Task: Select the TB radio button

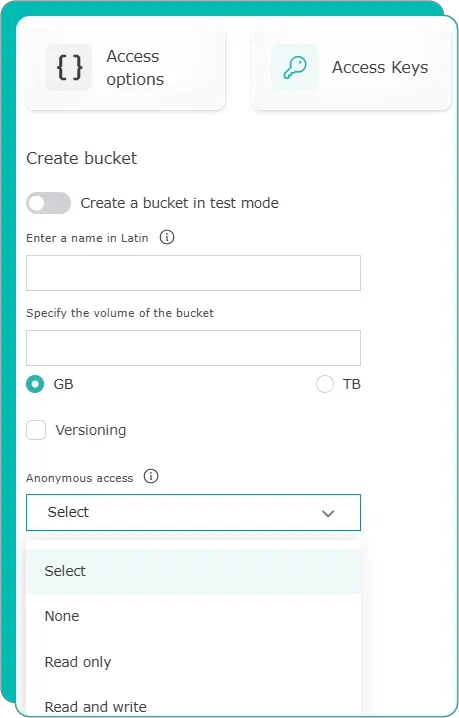Action: click(x=325, y=384)
